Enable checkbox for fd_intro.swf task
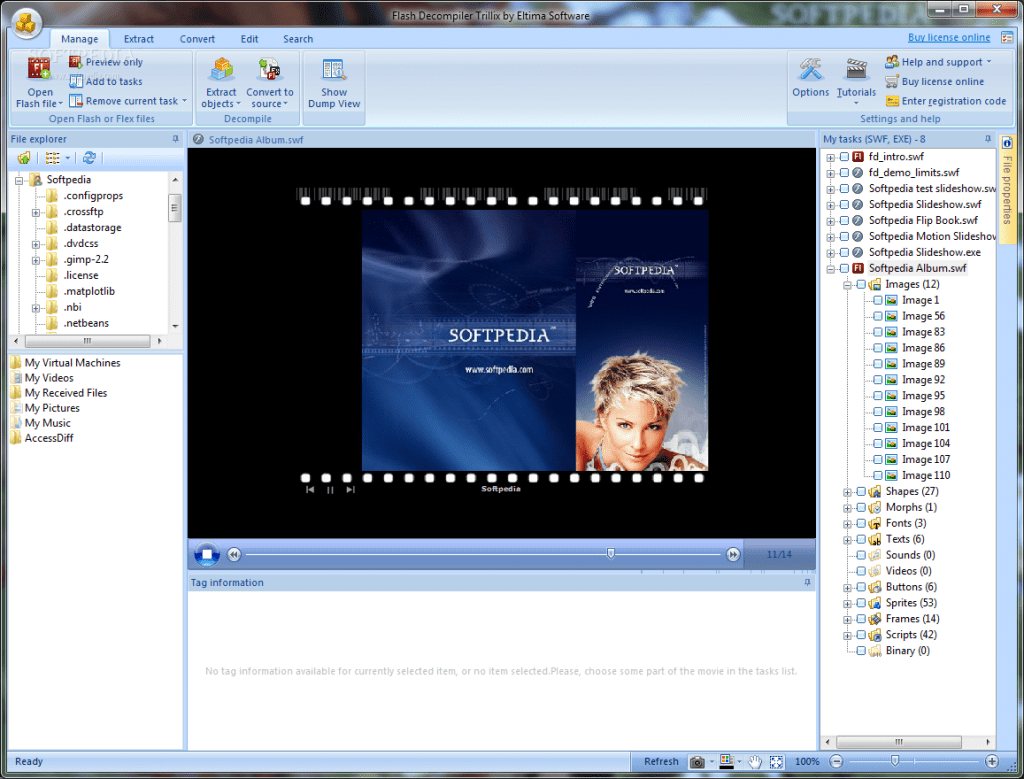Screen dimensions: 1024x779 coord(844,157)
